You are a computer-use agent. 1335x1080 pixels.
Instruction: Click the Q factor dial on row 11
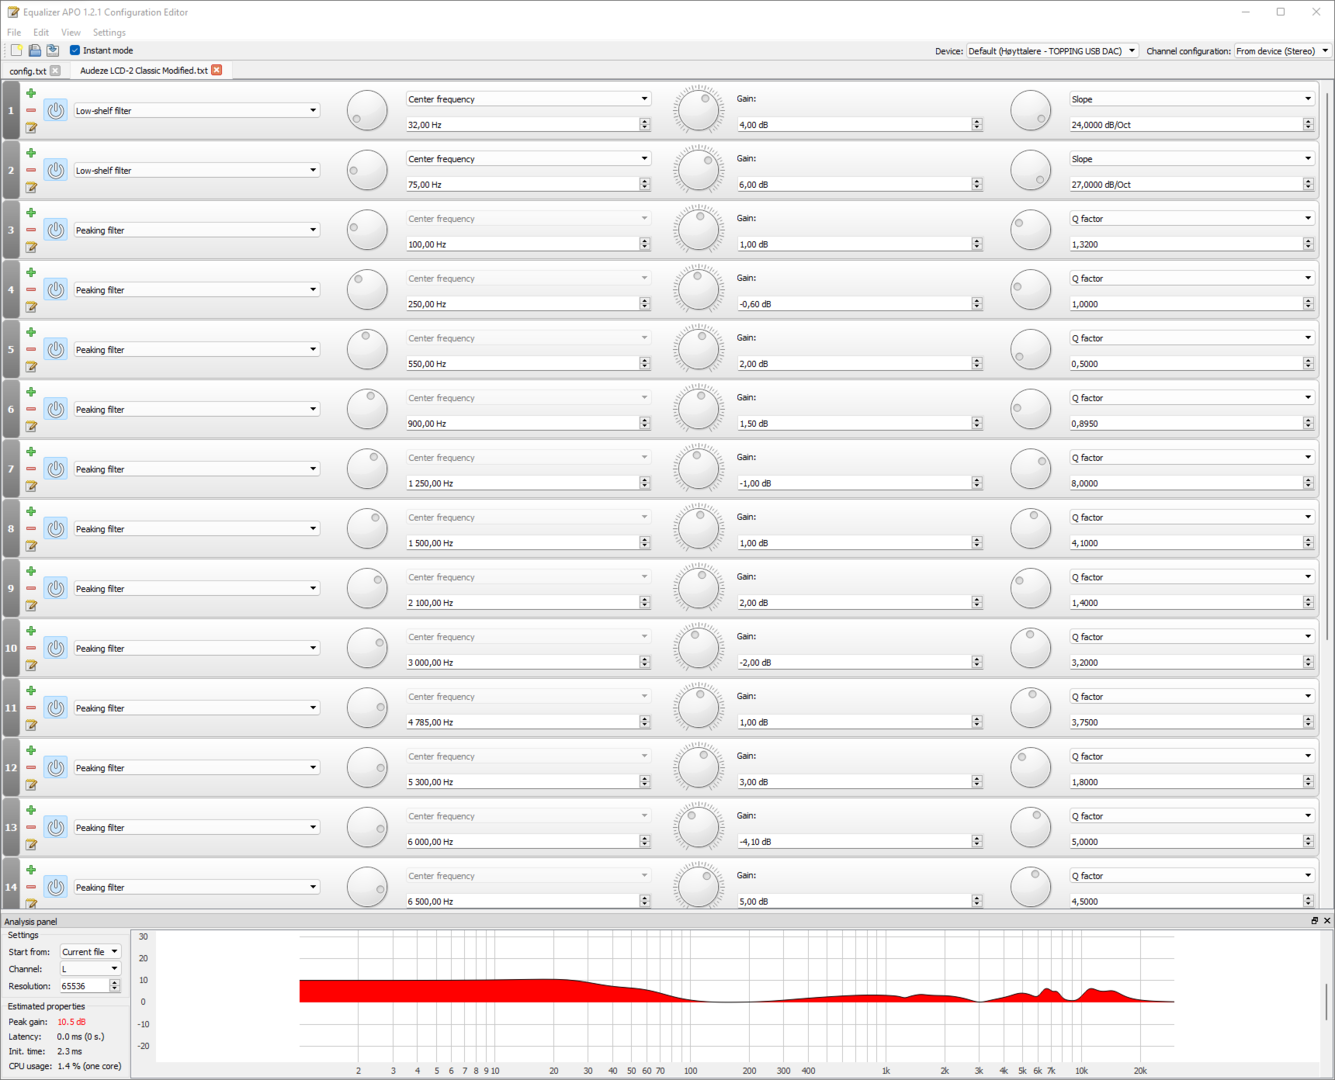click(1030, 708)
